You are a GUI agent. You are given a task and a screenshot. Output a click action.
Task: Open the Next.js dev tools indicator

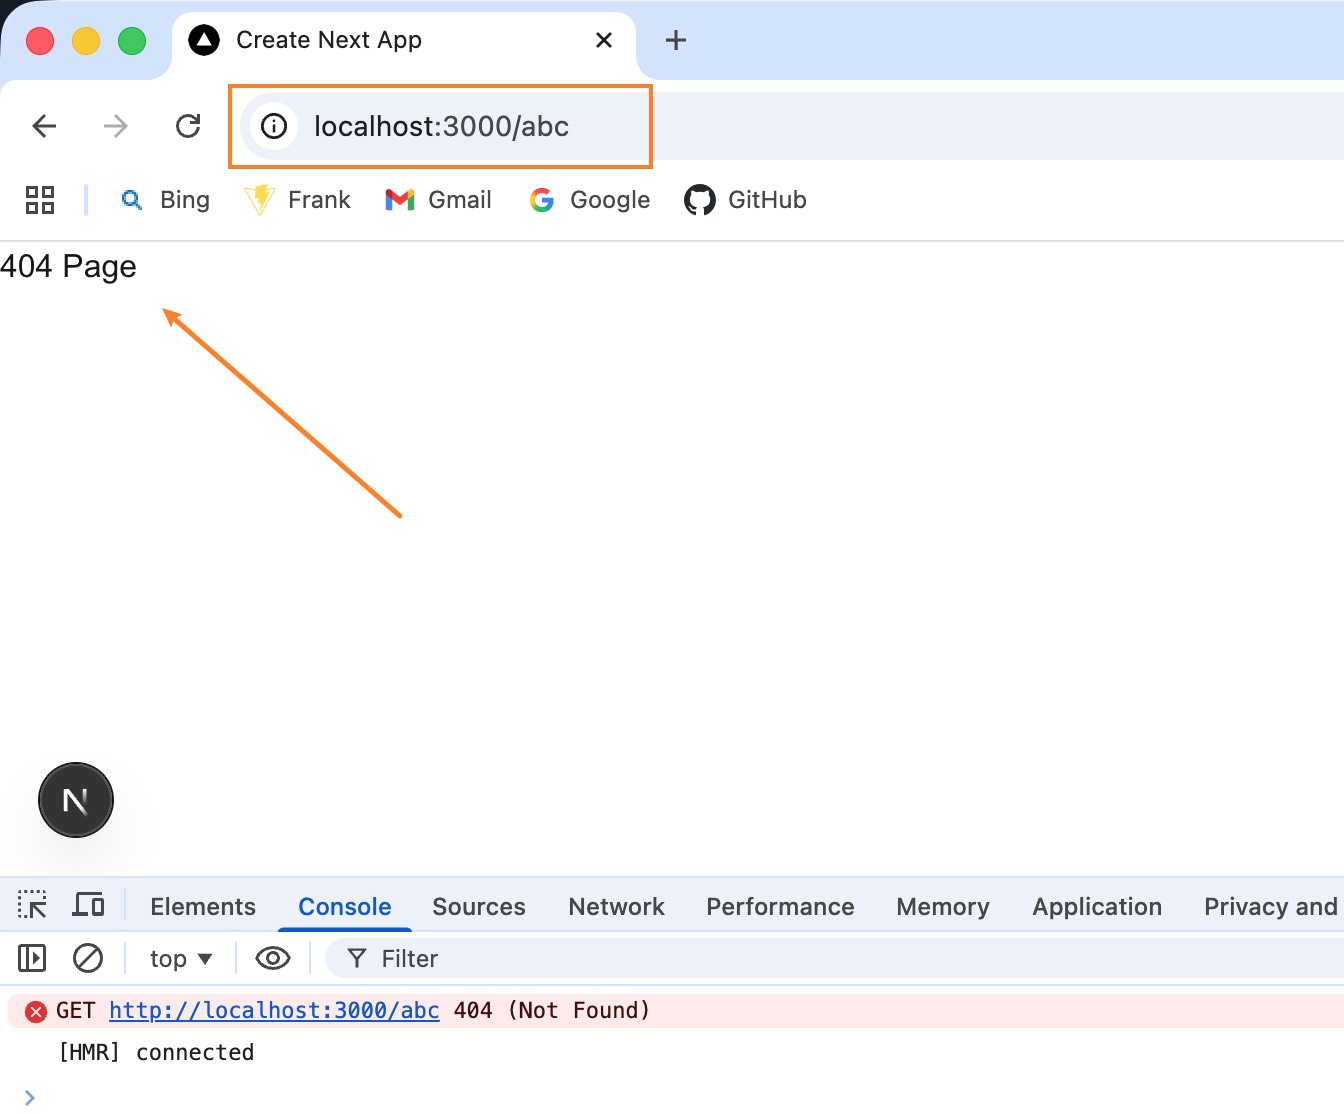pyautogui.click(x=76, y=800)
